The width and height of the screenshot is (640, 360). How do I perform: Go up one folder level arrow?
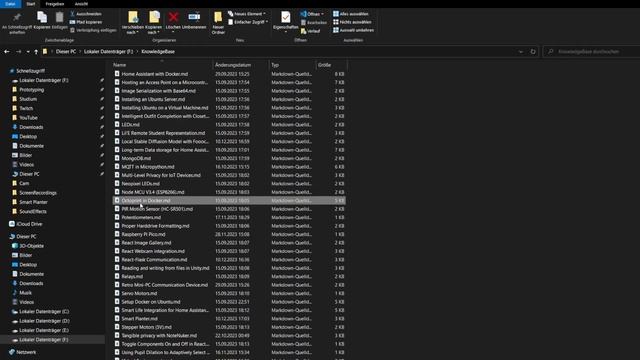(36, 52)
